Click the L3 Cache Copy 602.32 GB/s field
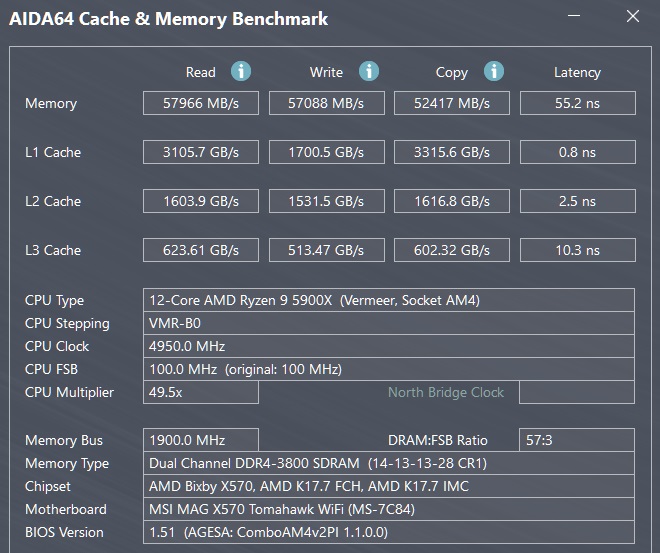This screenshot has height=553, width=660. (x=451, y=250)
